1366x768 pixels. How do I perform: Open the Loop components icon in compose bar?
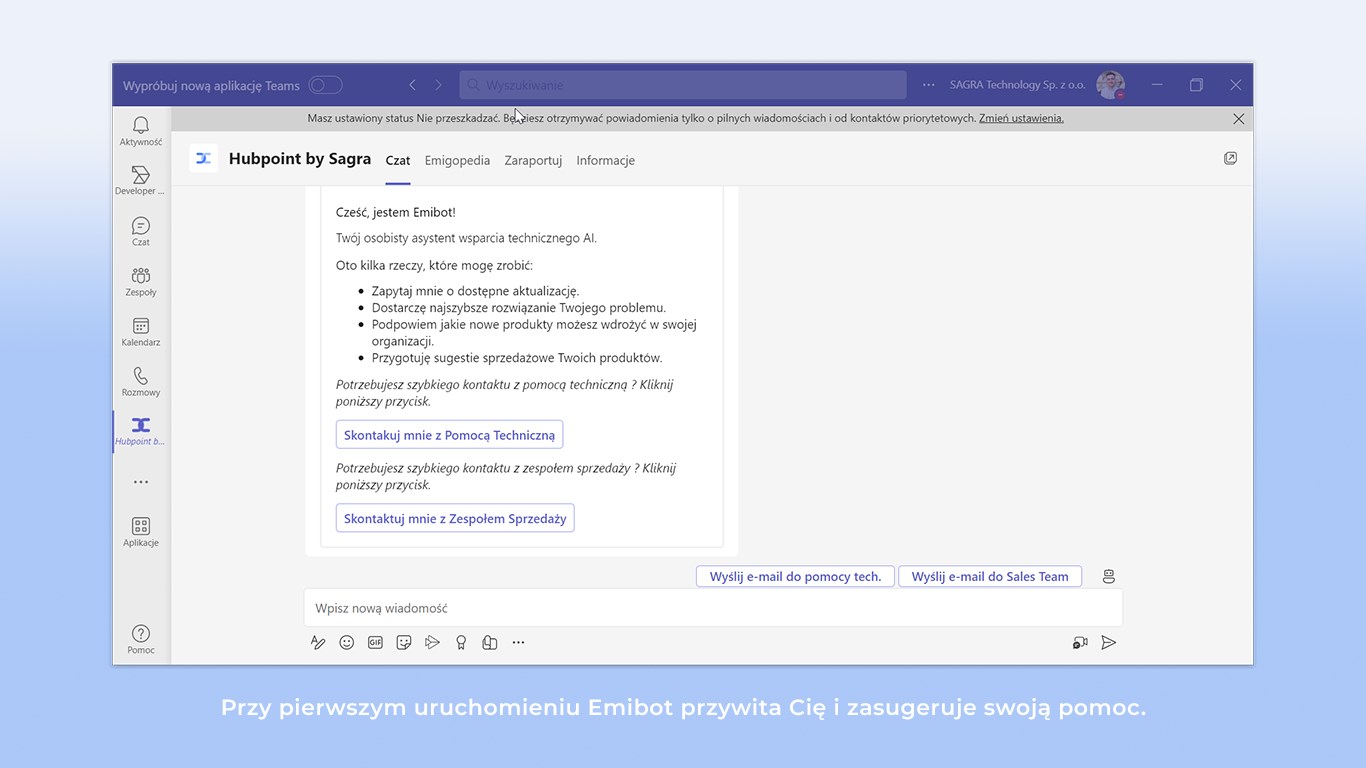pos(490,643)
